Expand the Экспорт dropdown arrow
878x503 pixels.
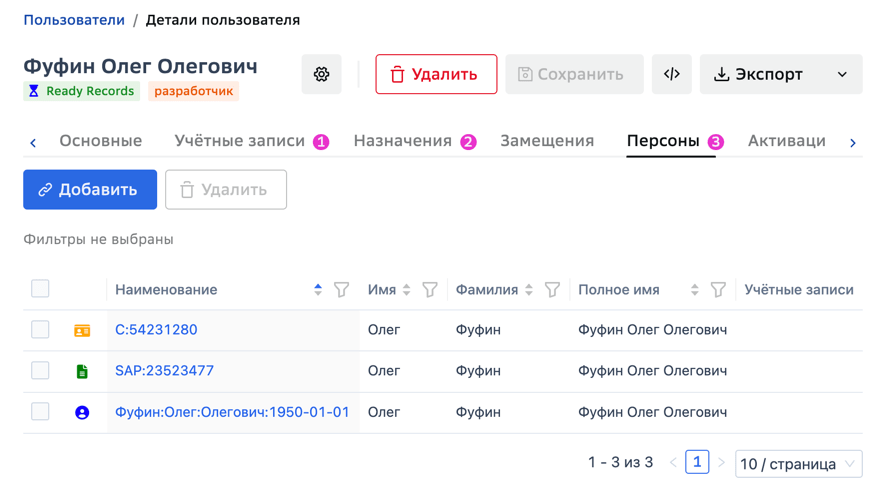(x=842, y=74)
